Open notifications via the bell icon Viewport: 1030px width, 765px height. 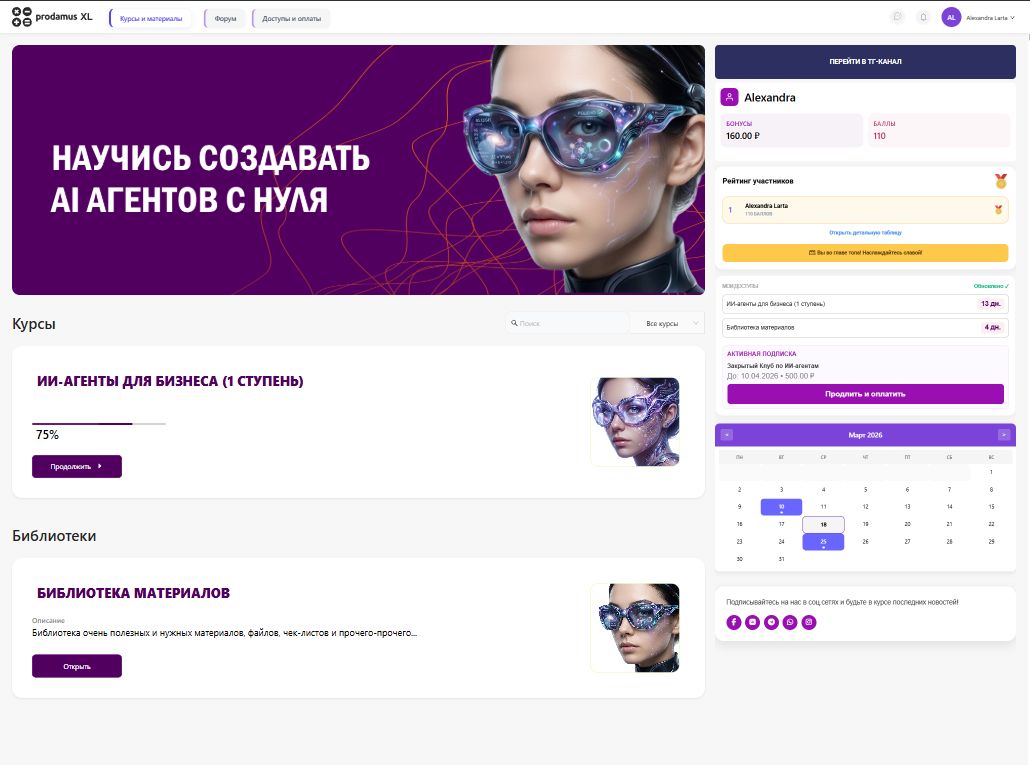click(x=924, y=16)
